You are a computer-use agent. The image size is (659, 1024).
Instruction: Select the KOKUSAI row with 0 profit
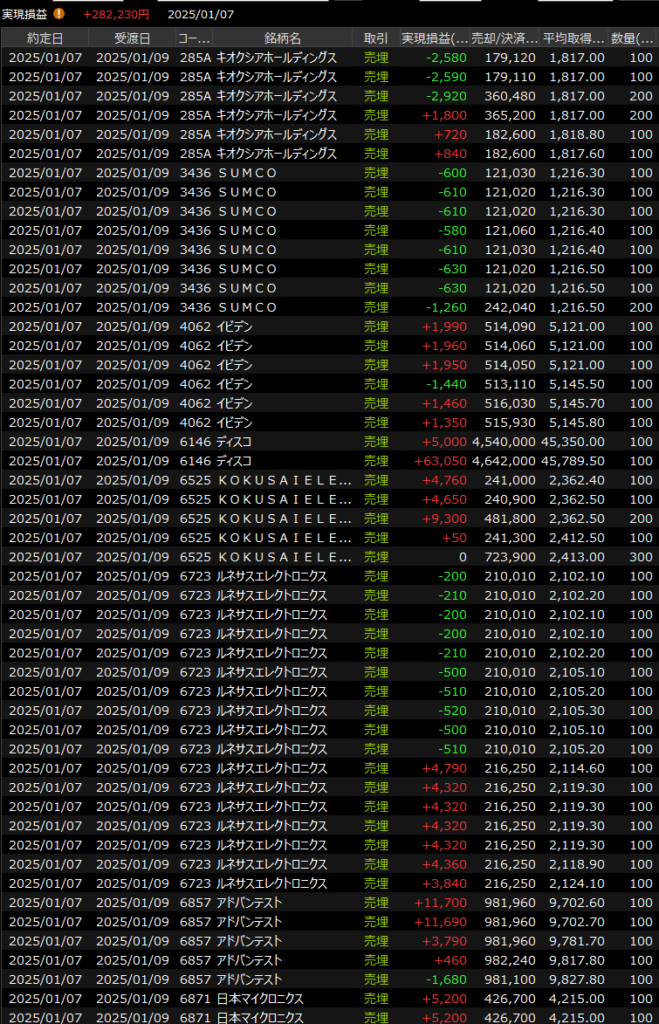[330, 557]
